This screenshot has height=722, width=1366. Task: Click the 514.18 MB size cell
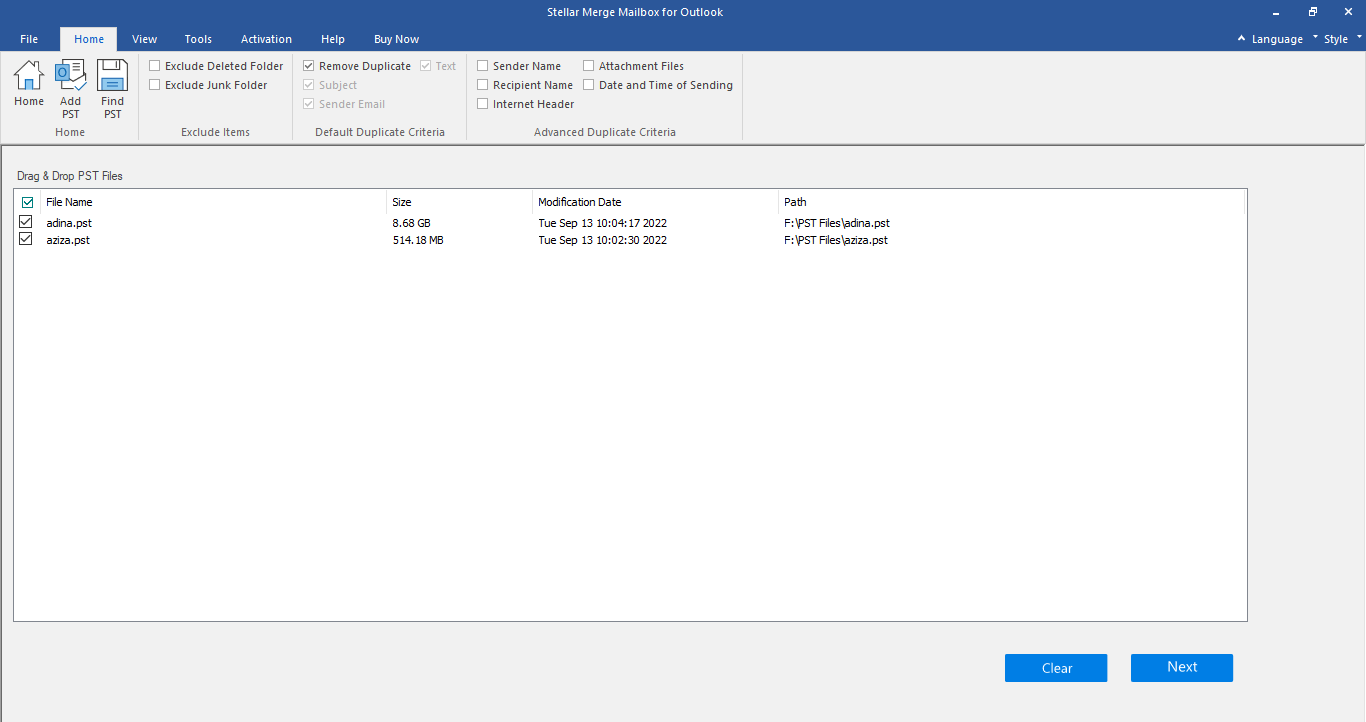tap(418, 240)
